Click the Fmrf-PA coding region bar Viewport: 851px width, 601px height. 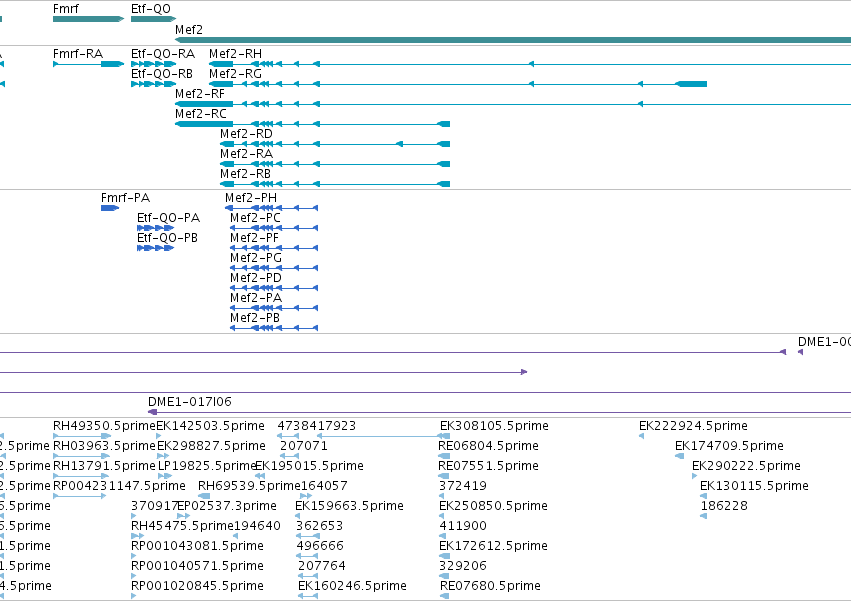110,208
